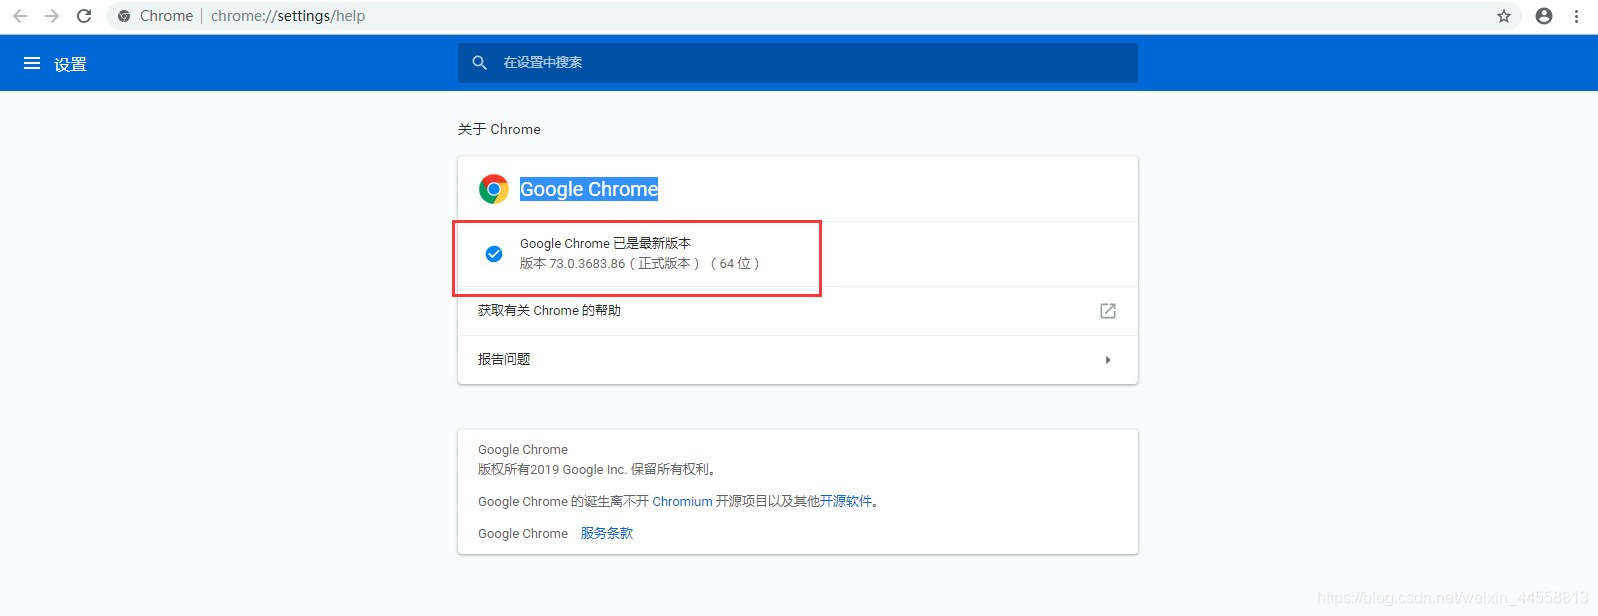Click the site info icon before Chrome label
This screenshot has width=1598, height=616.
[x=124, y=16]
